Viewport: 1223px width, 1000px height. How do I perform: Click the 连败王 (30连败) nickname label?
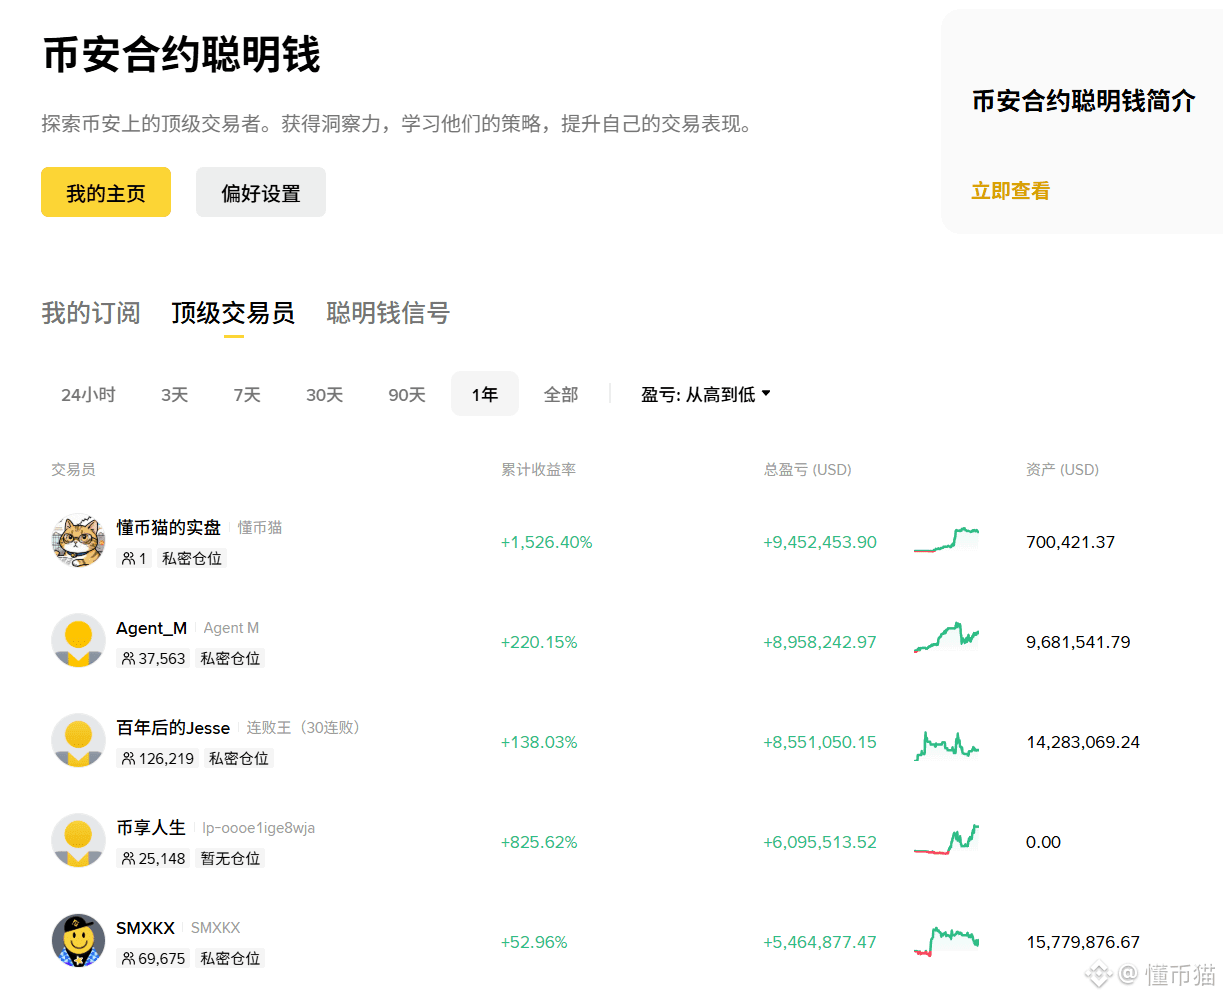303,728
